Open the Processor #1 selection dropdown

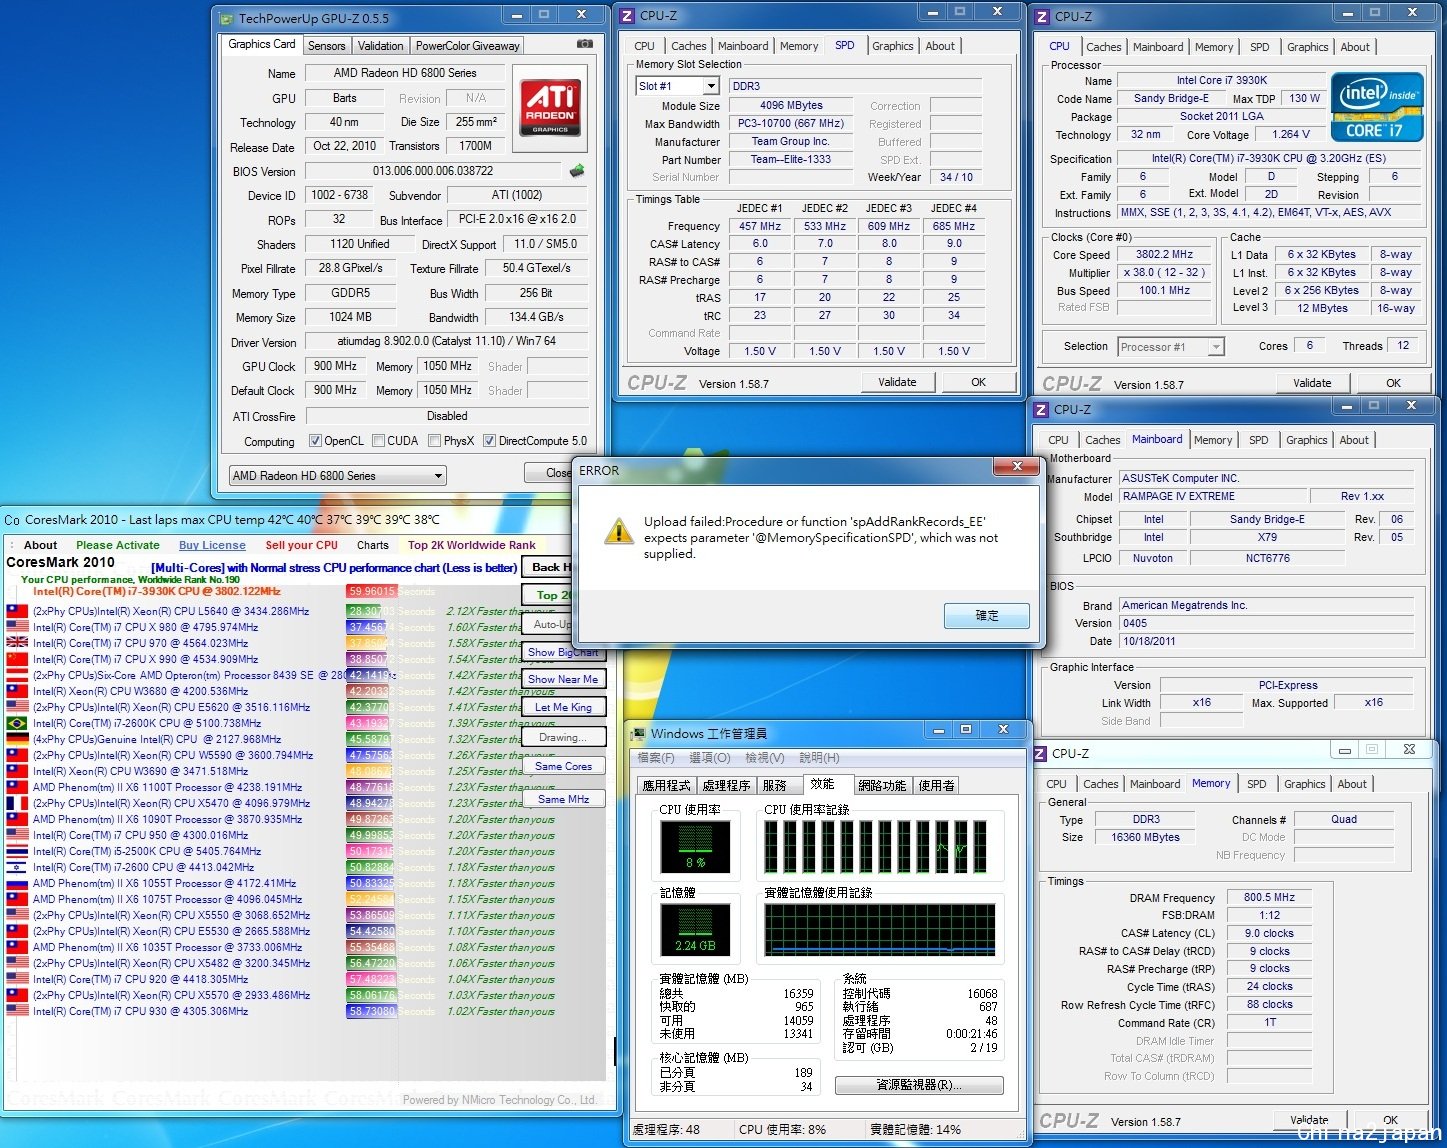pos(1171,347)
